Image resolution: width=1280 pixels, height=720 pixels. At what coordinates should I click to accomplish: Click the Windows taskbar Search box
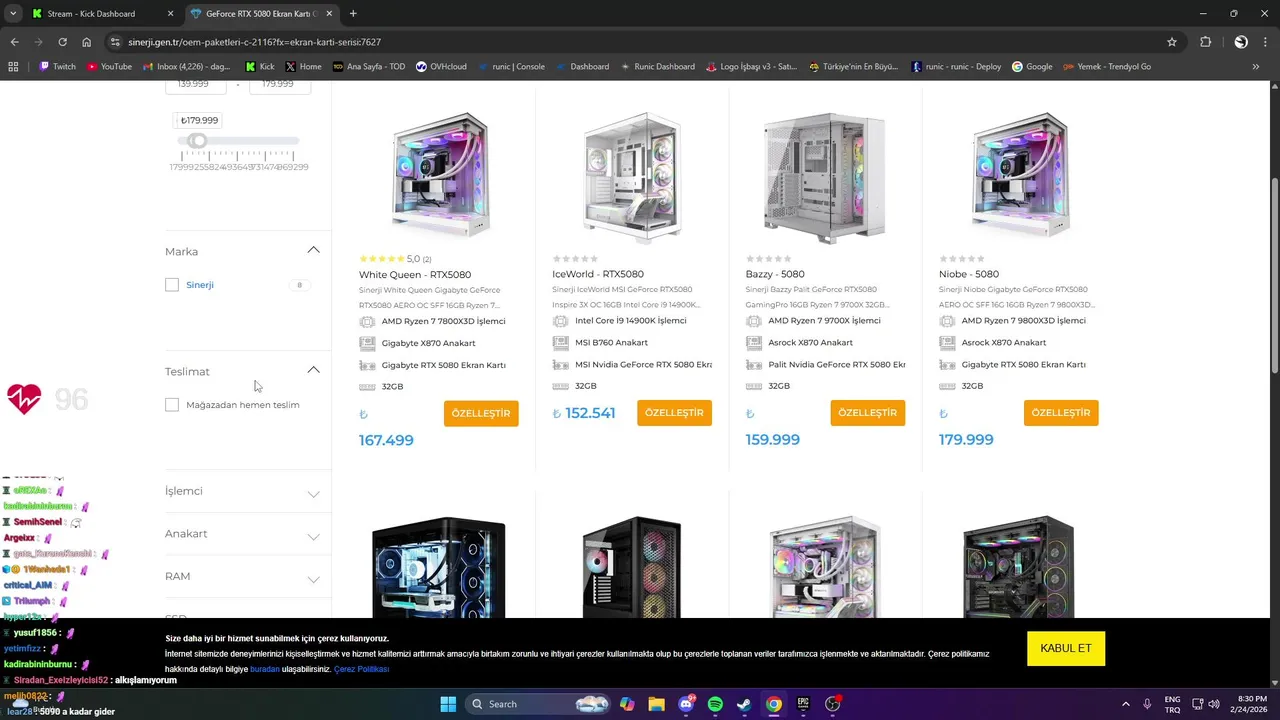click(538, 704)
